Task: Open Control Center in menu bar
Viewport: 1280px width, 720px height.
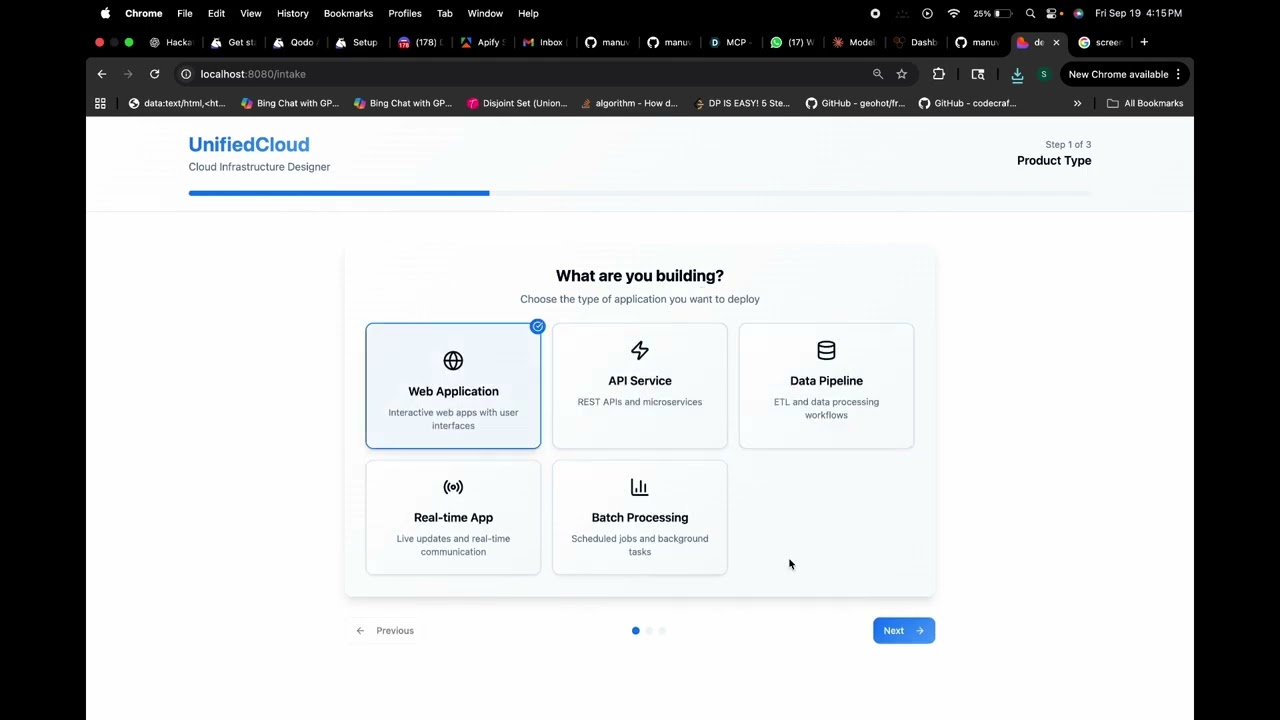Action: tap(1053, 13)
